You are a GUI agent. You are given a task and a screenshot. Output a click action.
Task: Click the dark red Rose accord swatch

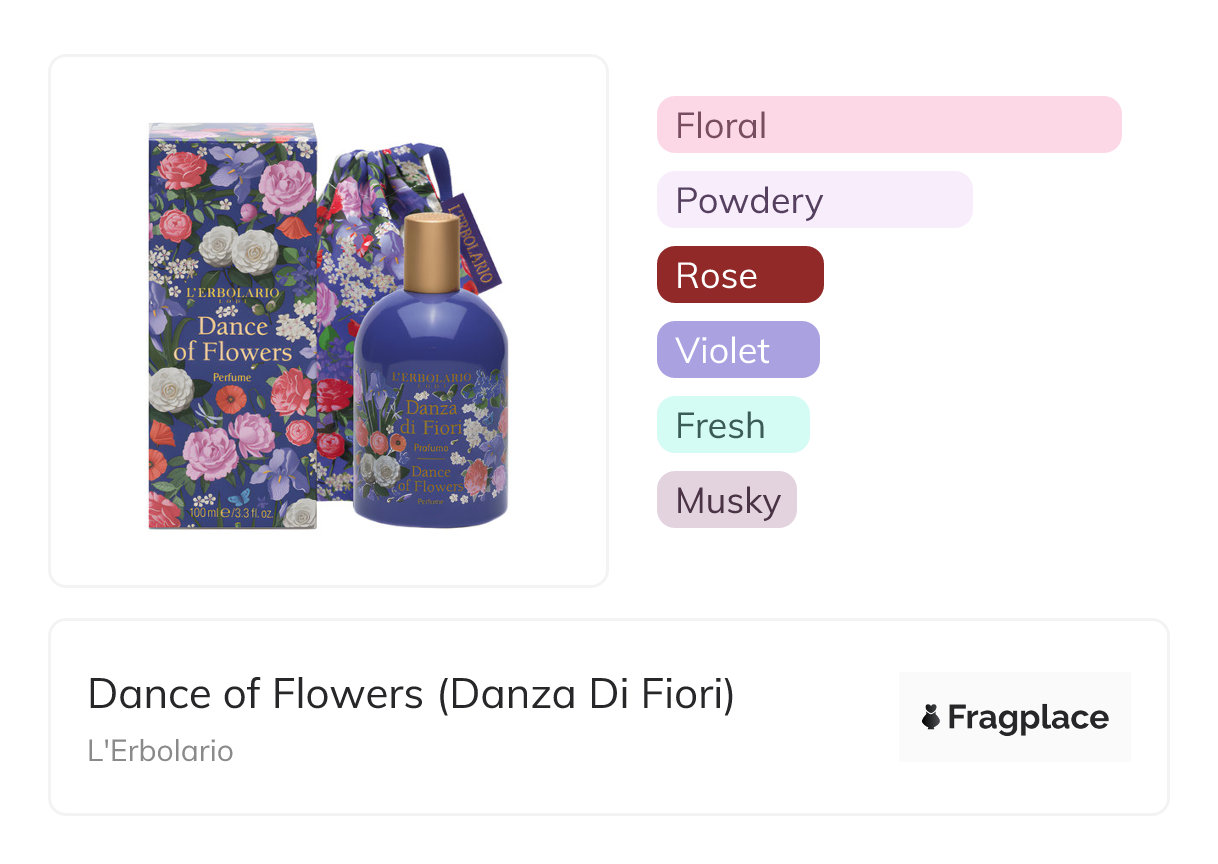(x=740, y=275)
